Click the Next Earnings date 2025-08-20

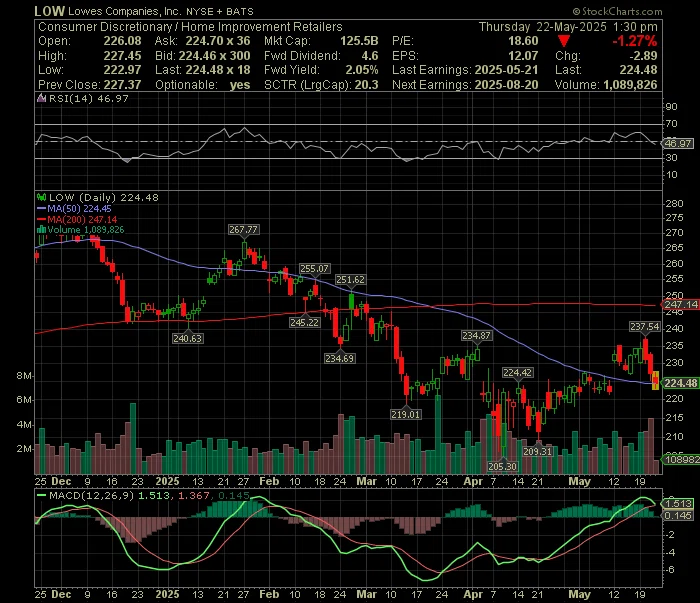coord(506,85)
